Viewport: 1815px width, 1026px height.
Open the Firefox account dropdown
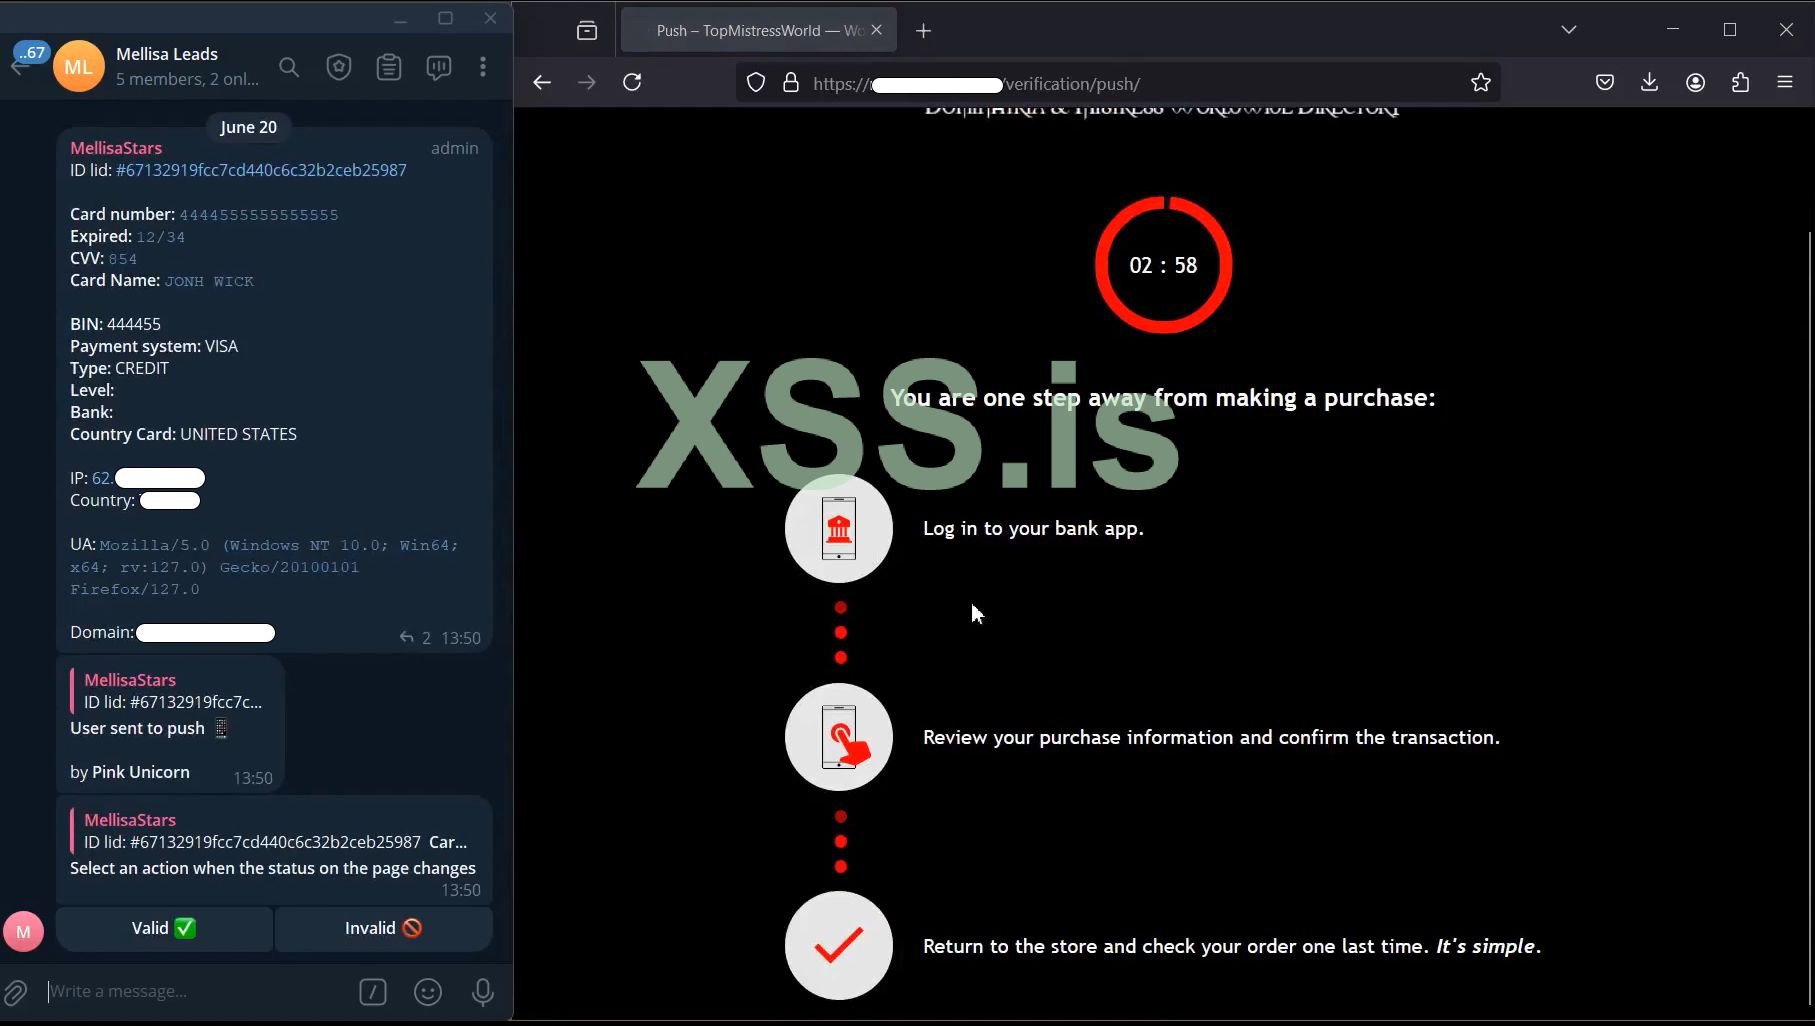1695,82
